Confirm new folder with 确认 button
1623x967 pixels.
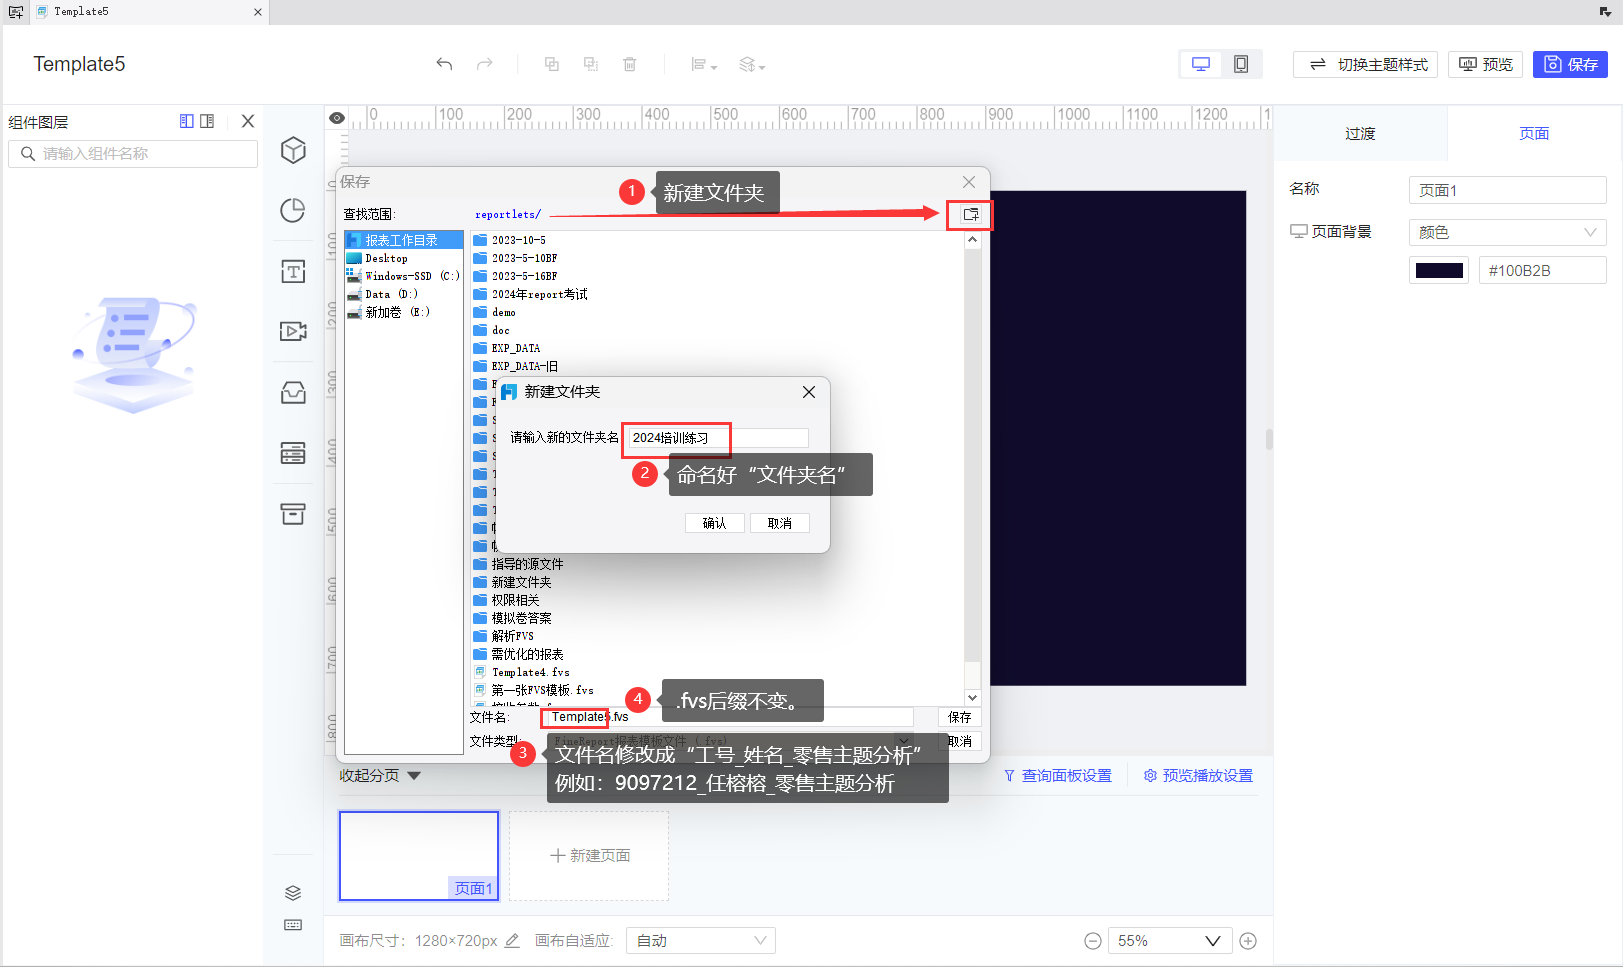tap(714, 523)
